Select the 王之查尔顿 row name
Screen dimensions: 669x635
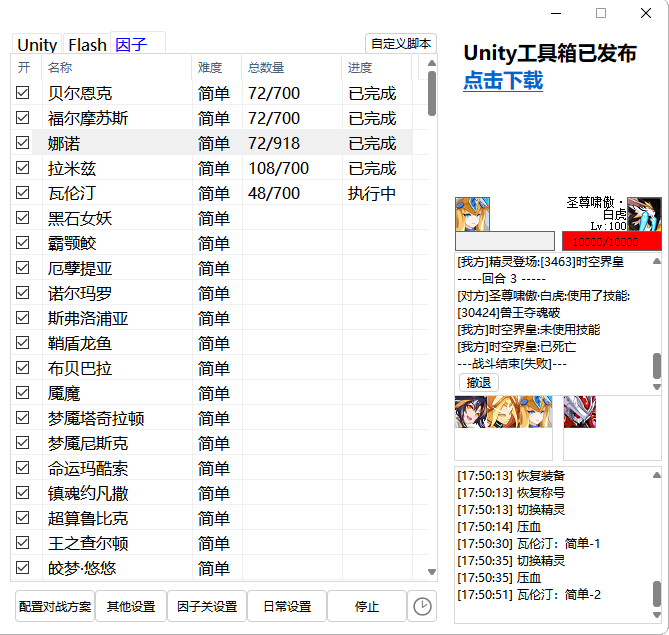(88, 543)
